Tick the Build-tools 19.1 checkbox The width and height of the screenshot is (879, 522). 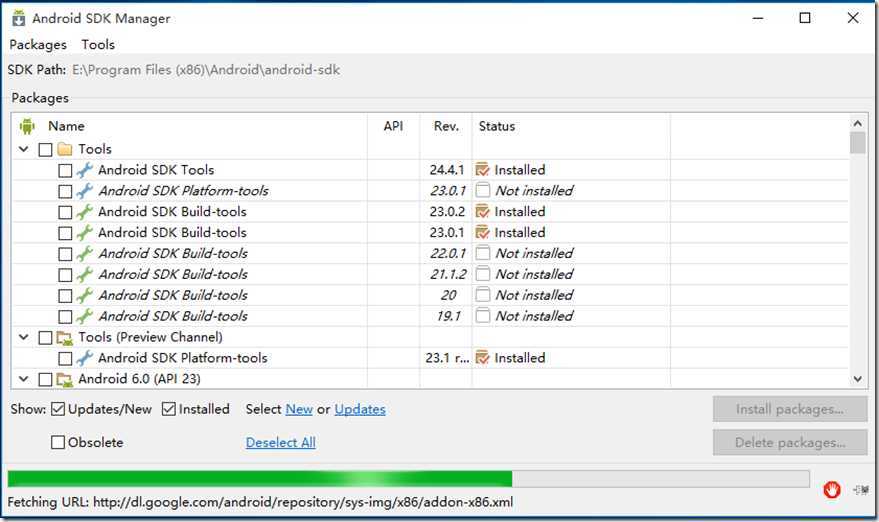pyautogui.click(x=65, y=316)
